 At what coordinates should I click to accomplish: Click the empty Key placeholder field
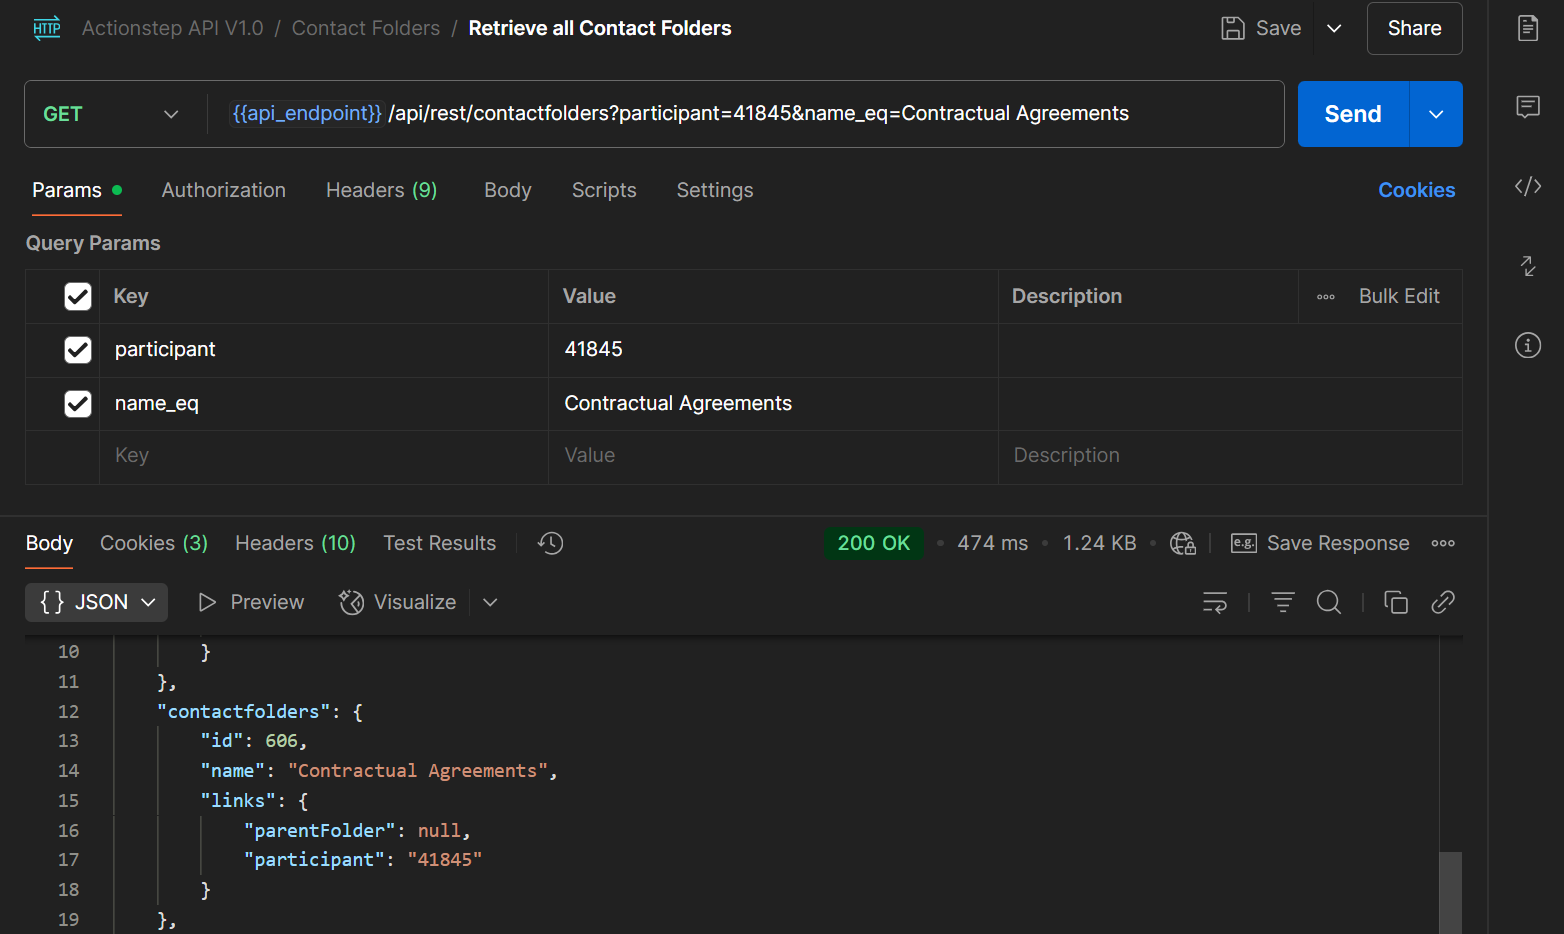[324, 456]
